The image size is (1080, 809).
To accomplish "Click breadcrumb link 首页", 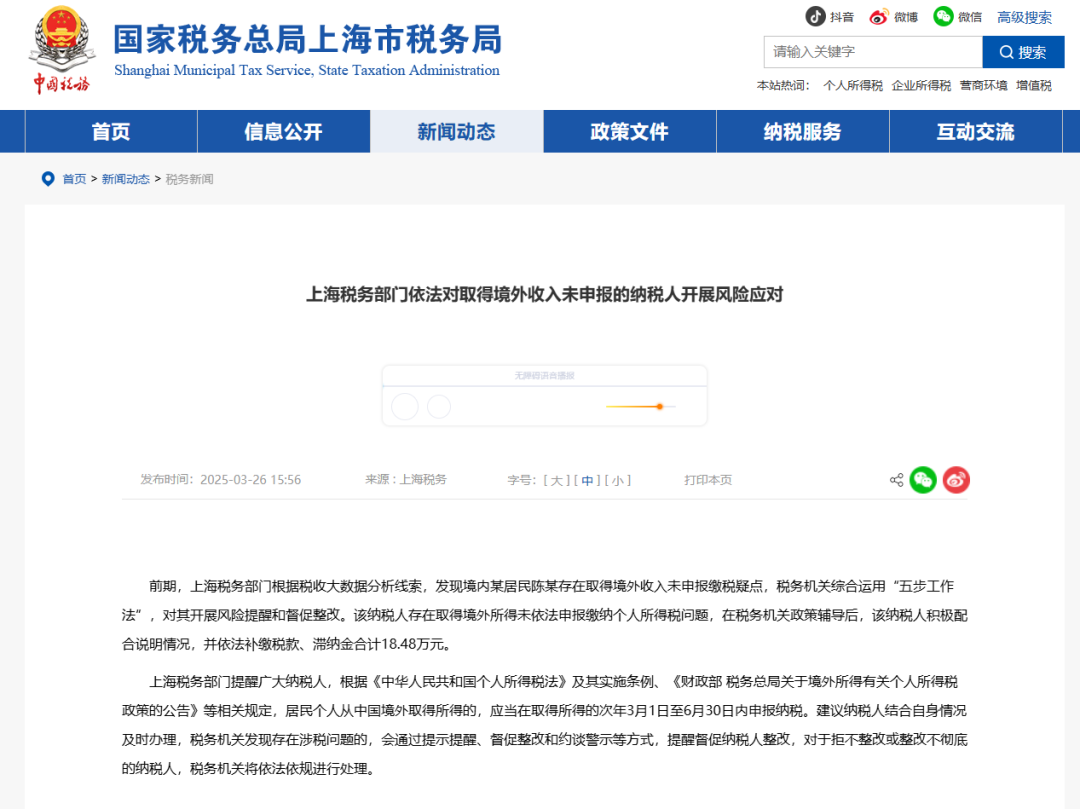I will tap(74, 179).
